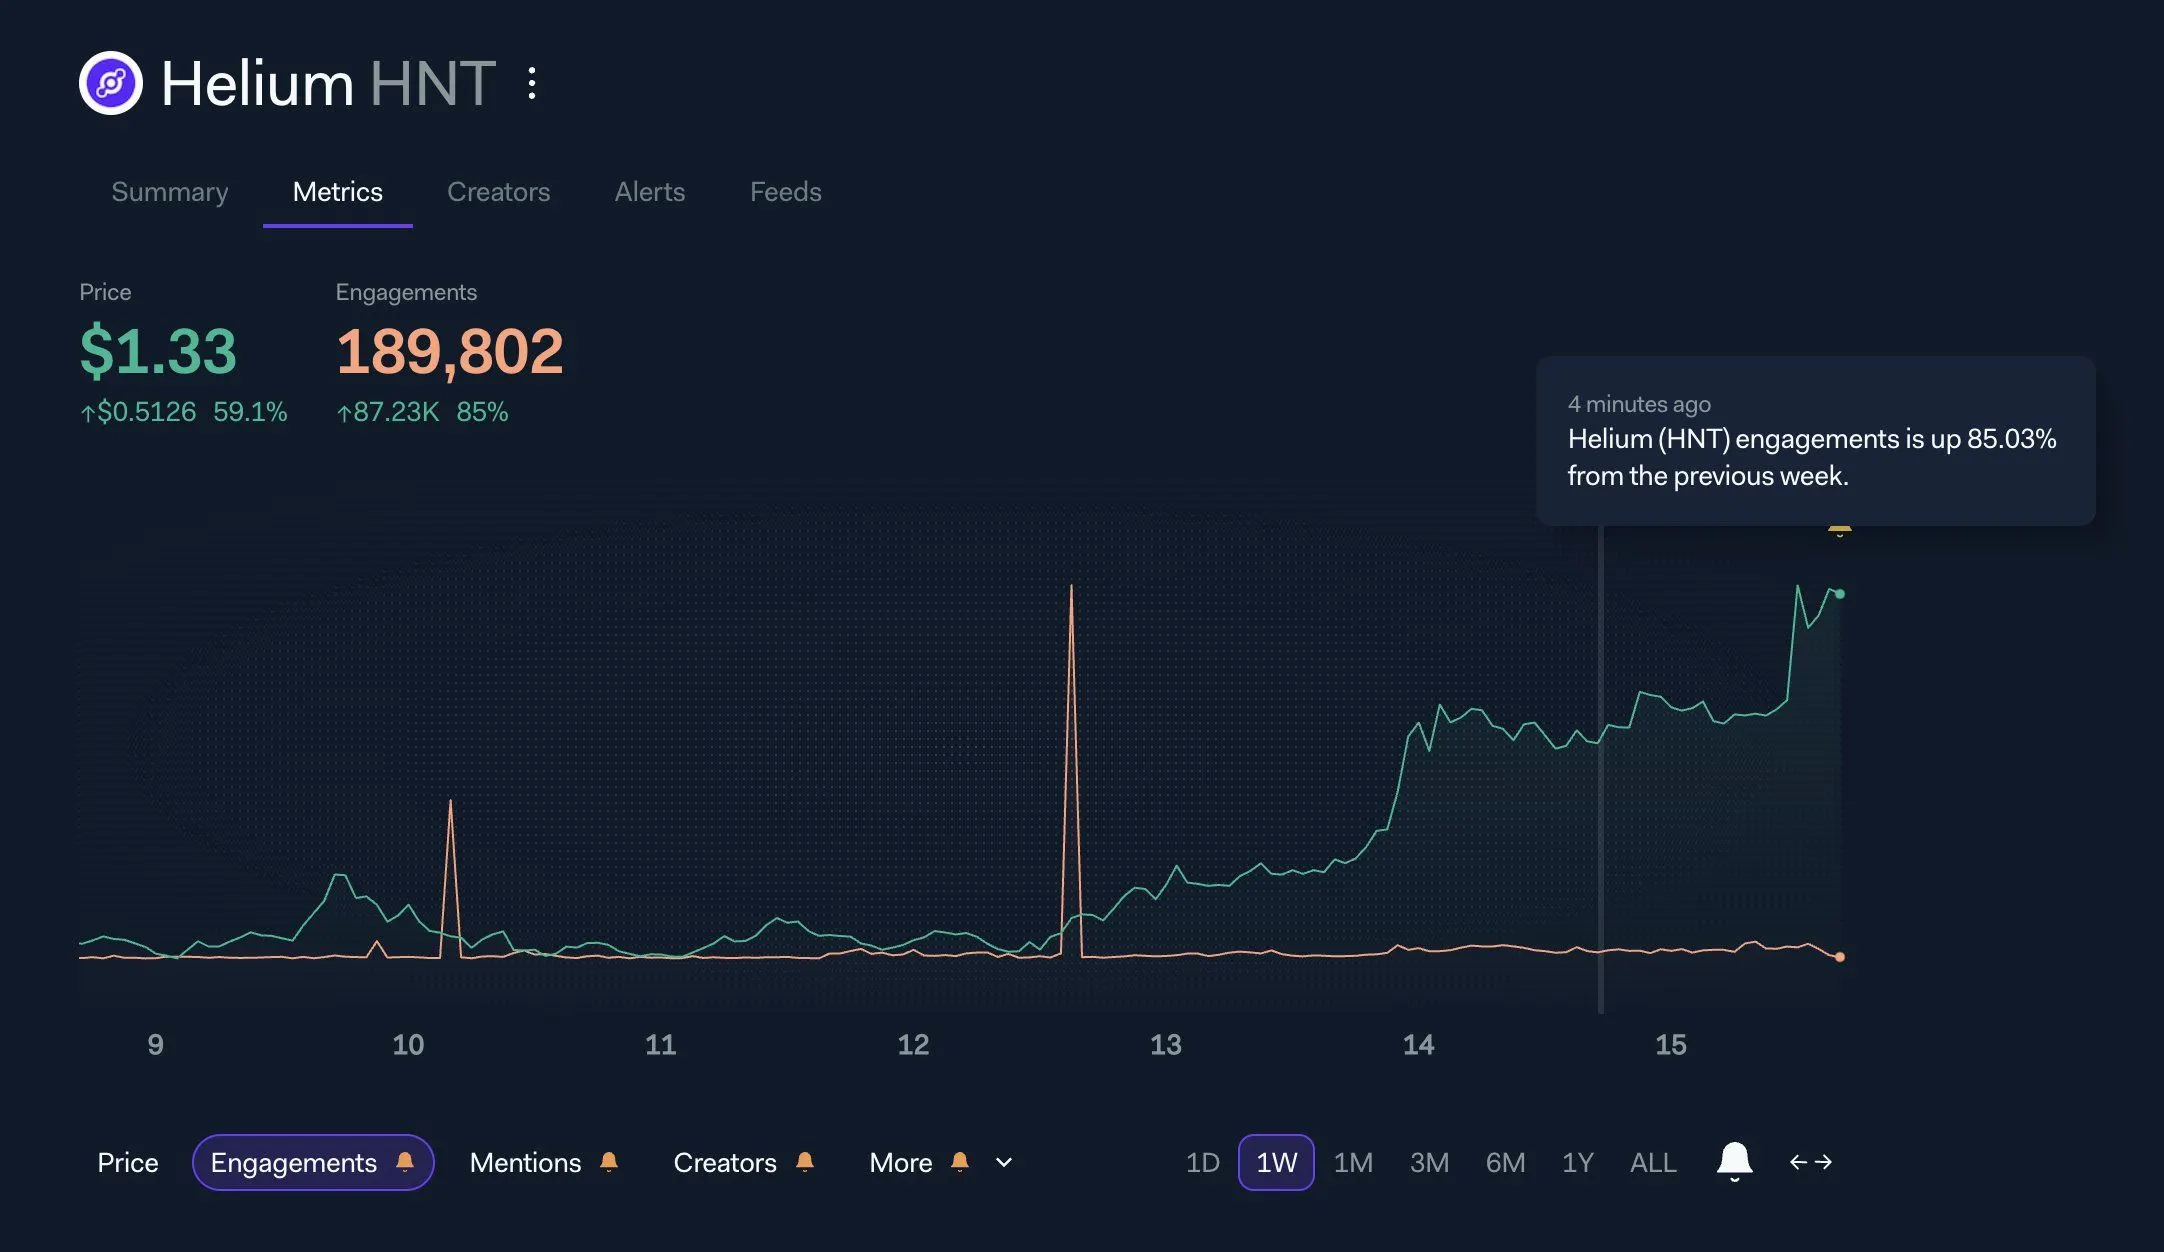Click the alert bell on the Engagements pill
This screenshot has width=2164, height=1252.
click(406, 1162)
